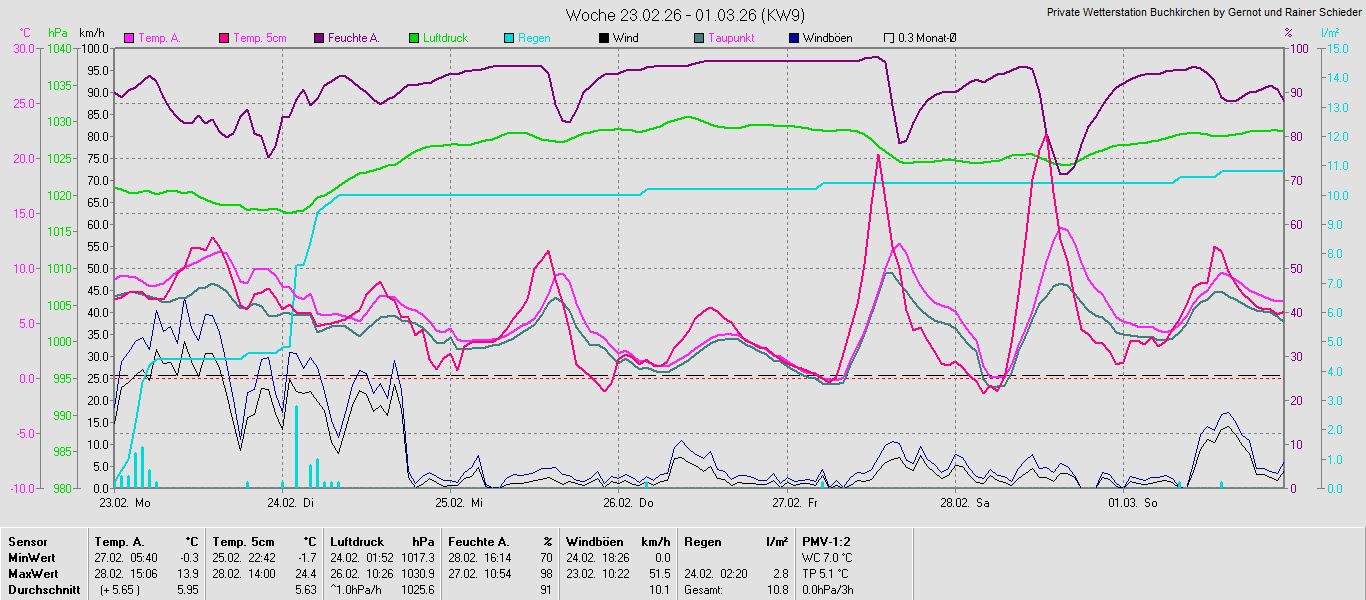Click the cyan Regen legend swatch
The width and height of the screenshot is (1366, 600).
click(509, 38)
